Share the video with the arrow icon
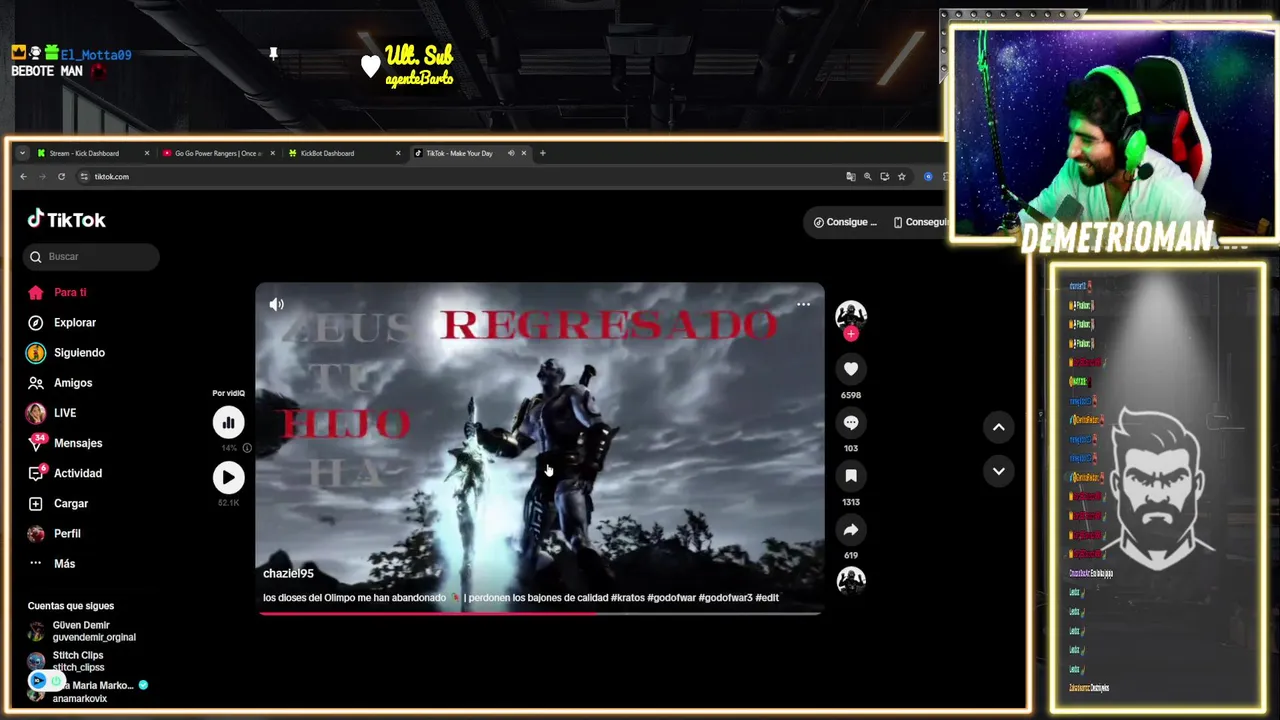Viewport: 1280px width, 720px height. pos(851,529)
